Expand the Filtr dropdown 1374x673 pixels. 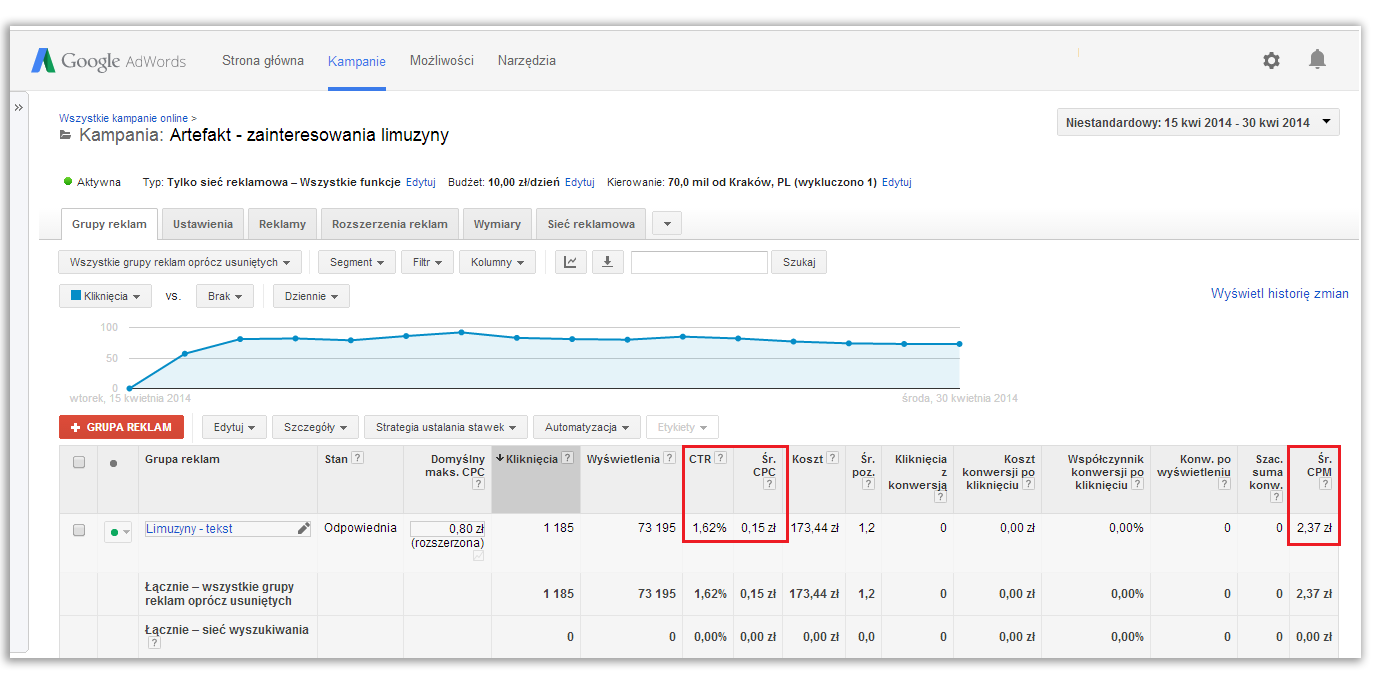[428, 262]
